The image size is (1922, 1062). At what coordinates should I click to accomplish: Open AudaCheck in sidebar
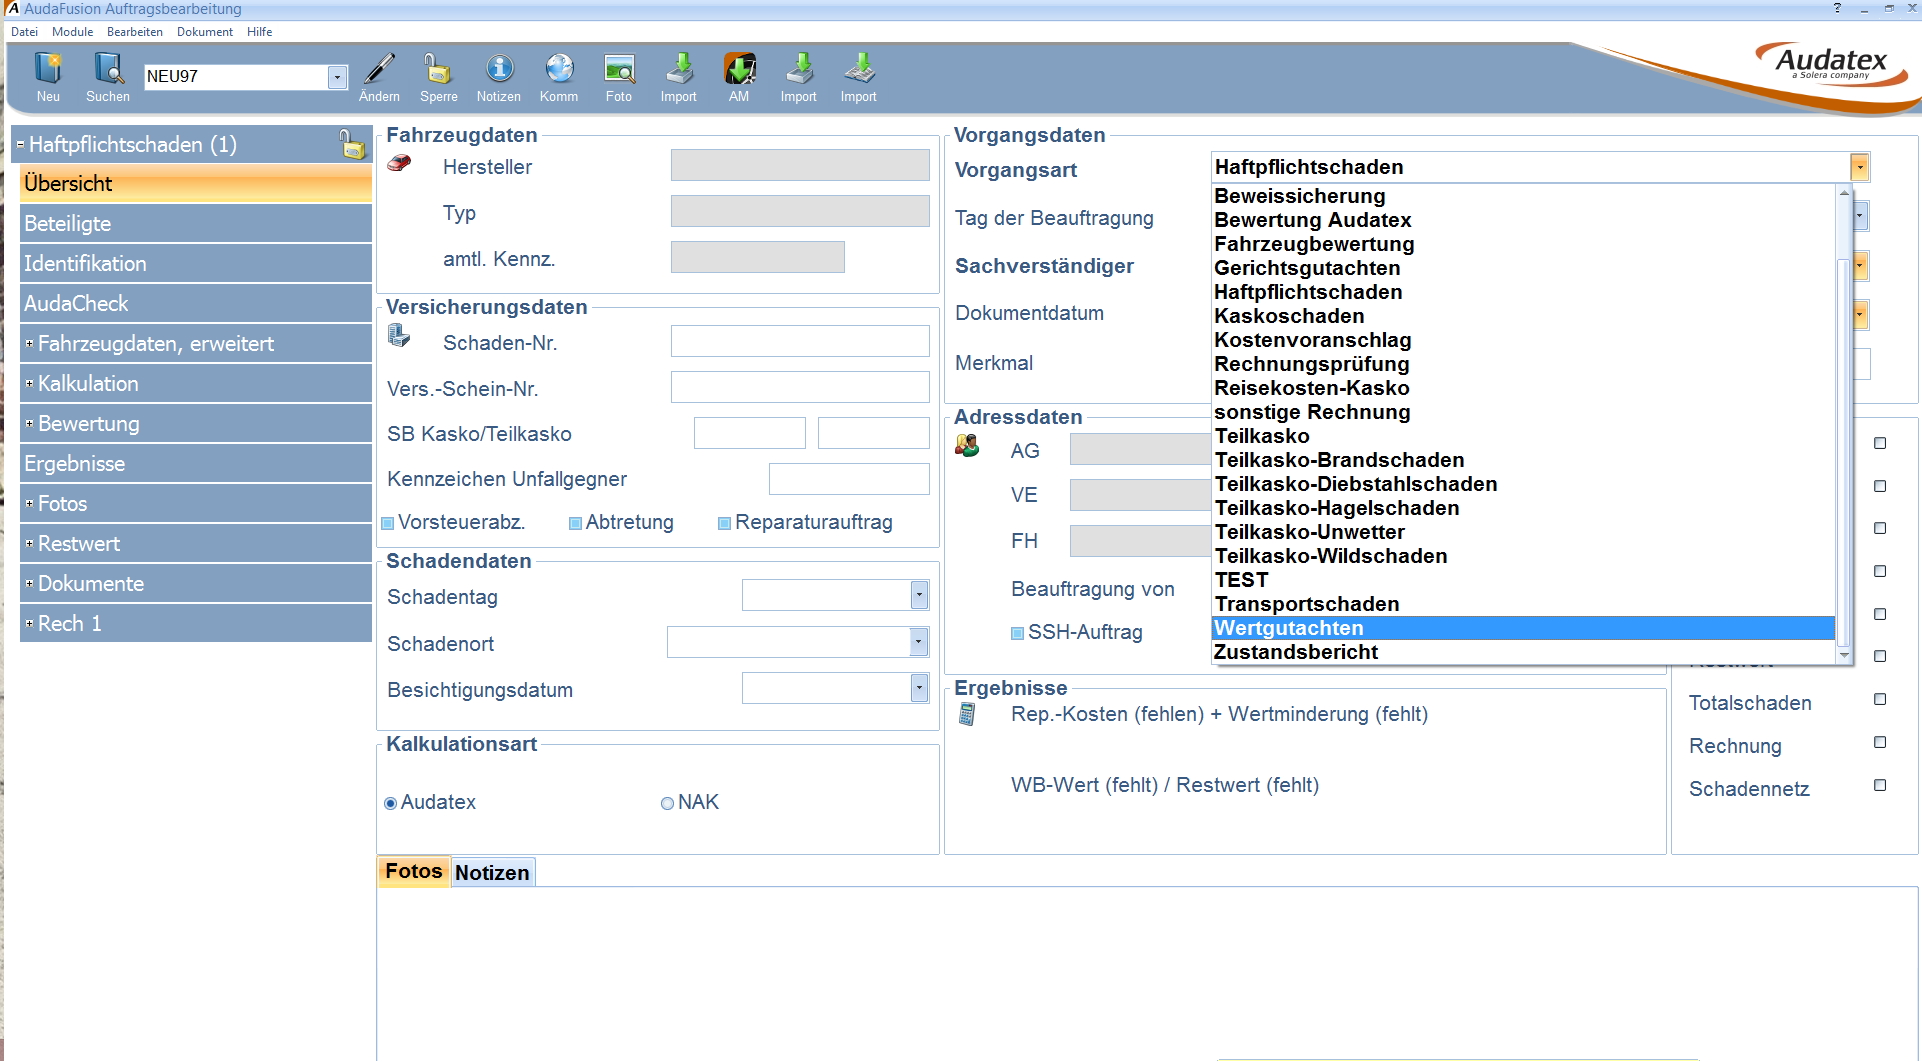[x=196, y=303]
